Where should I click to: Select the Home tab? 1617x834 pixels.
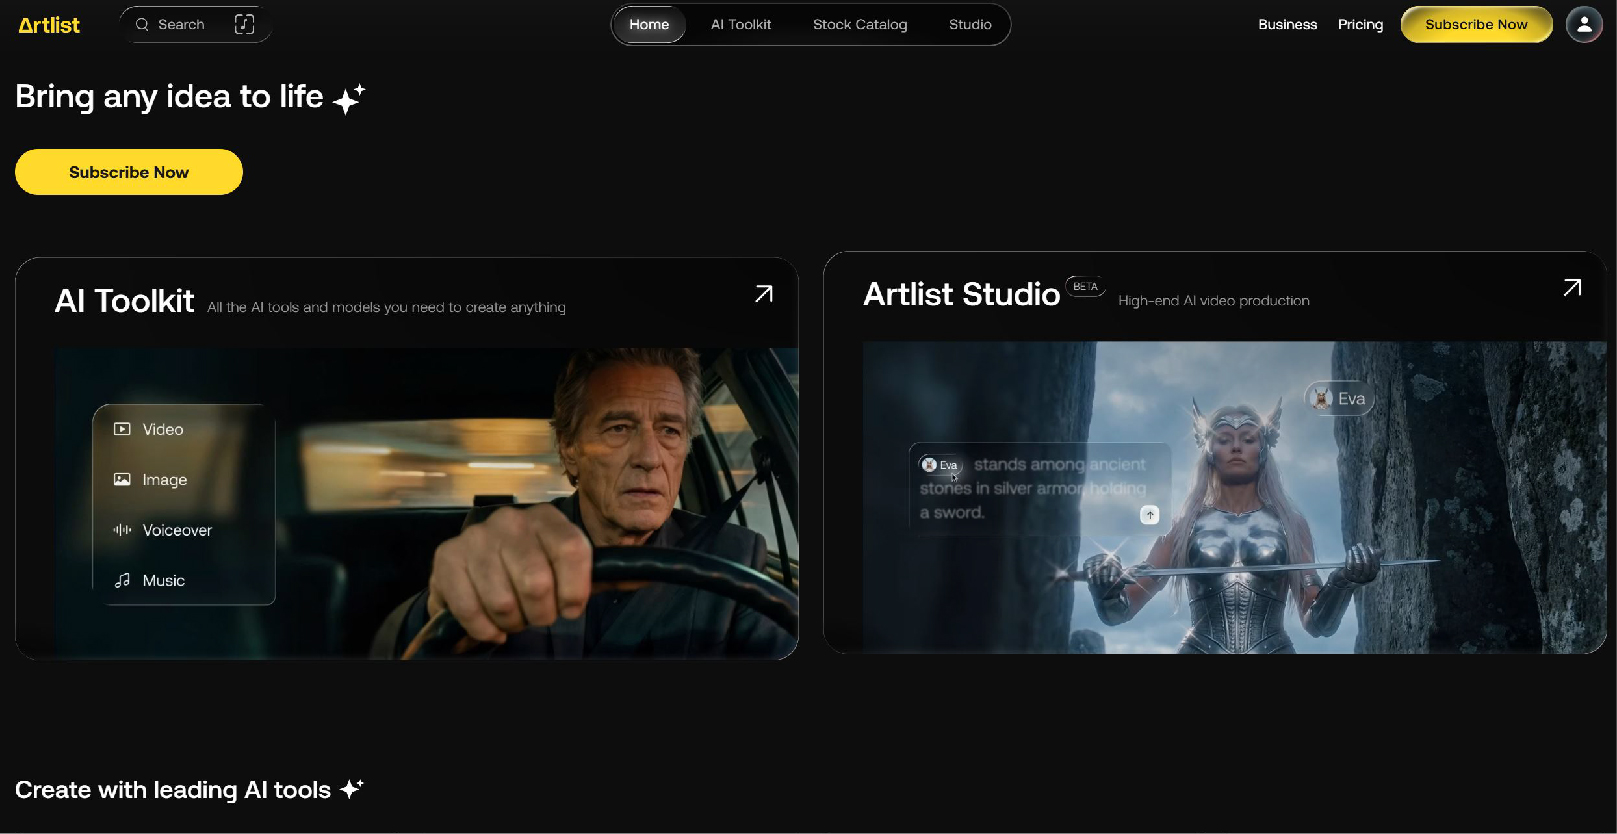[649, 24]
